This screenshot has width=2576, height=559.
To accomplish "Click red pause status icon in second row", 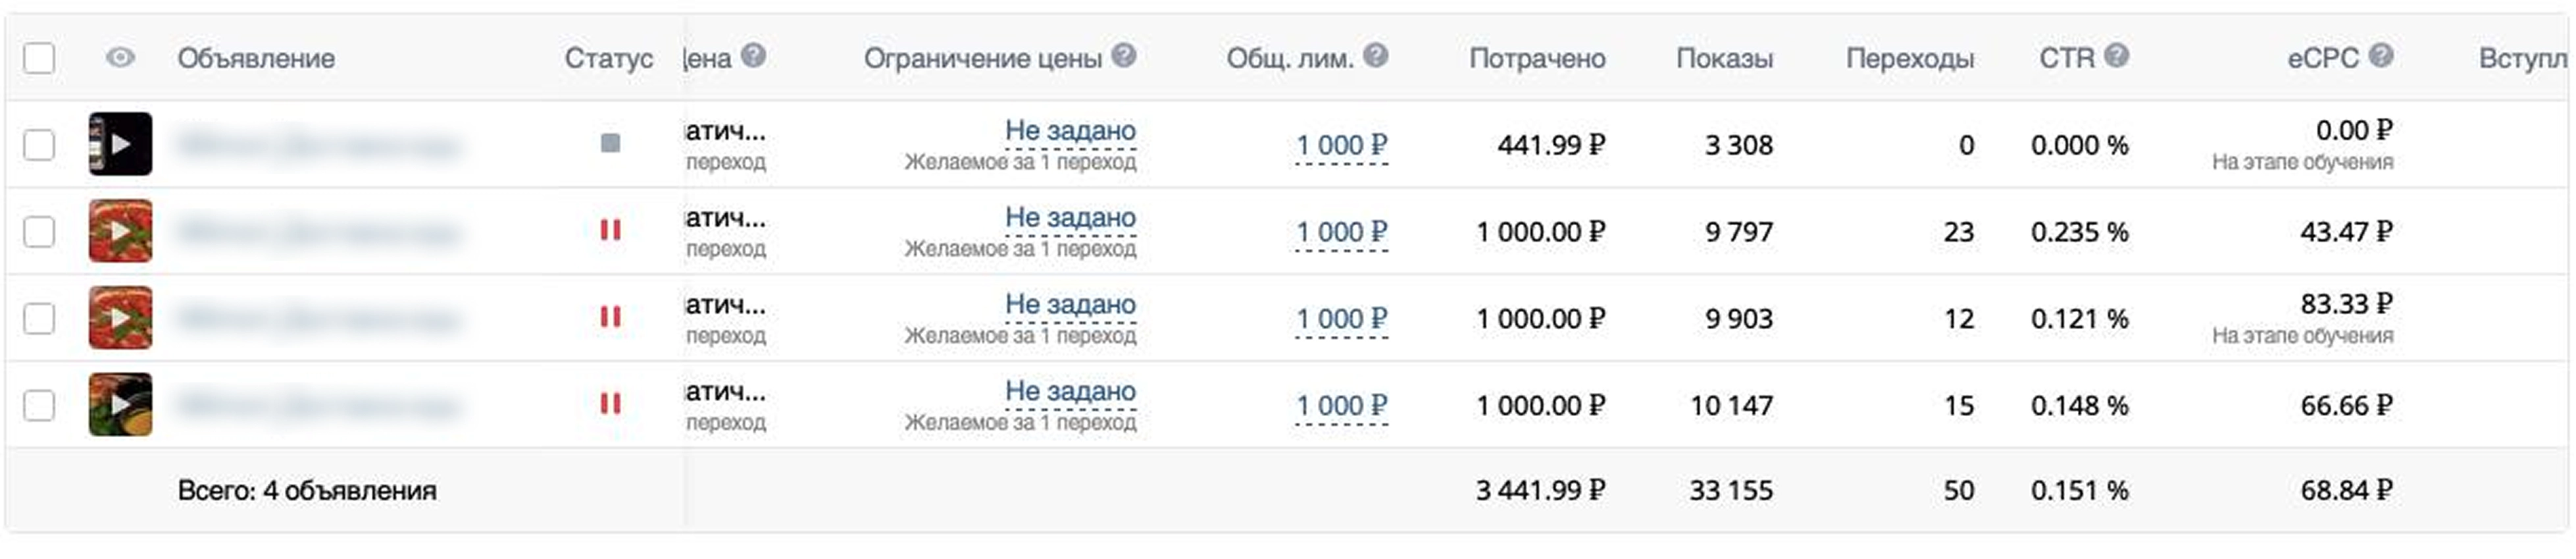I will tap(610, 231).
